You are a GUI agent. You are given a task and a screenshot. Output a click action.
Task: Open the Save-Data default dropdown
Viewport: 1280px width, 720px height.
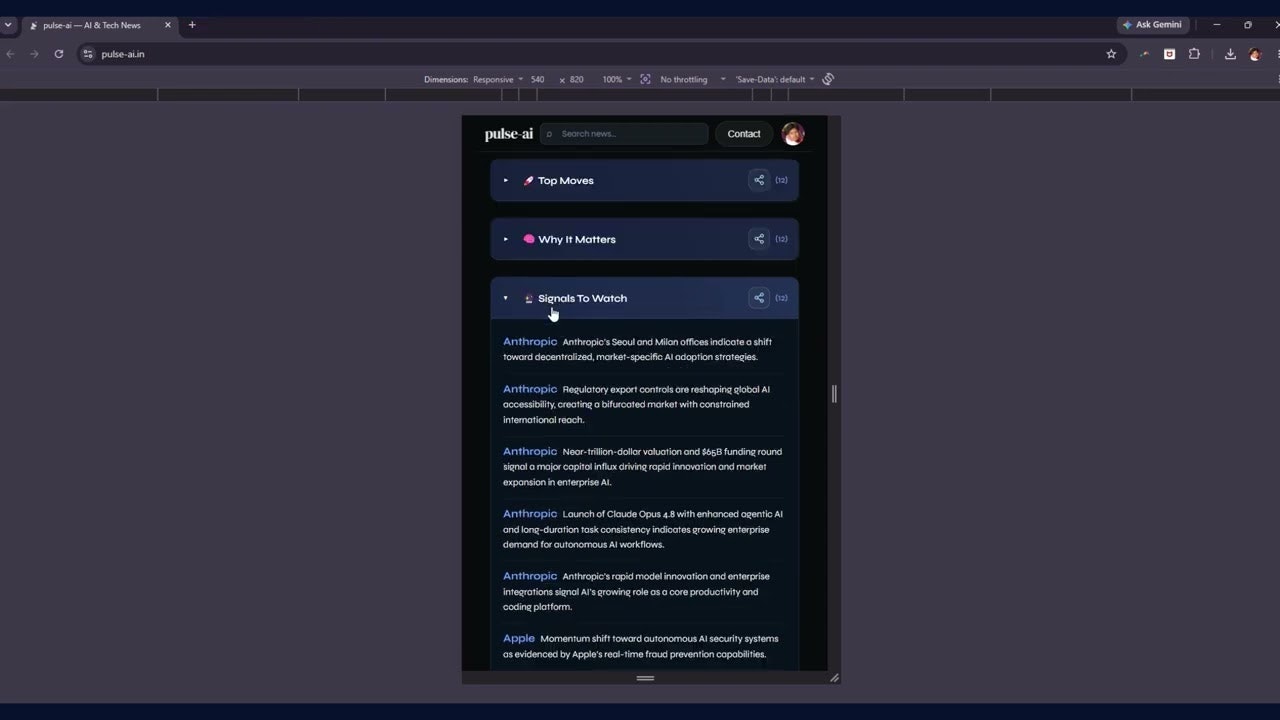click(x=775, y=79)
